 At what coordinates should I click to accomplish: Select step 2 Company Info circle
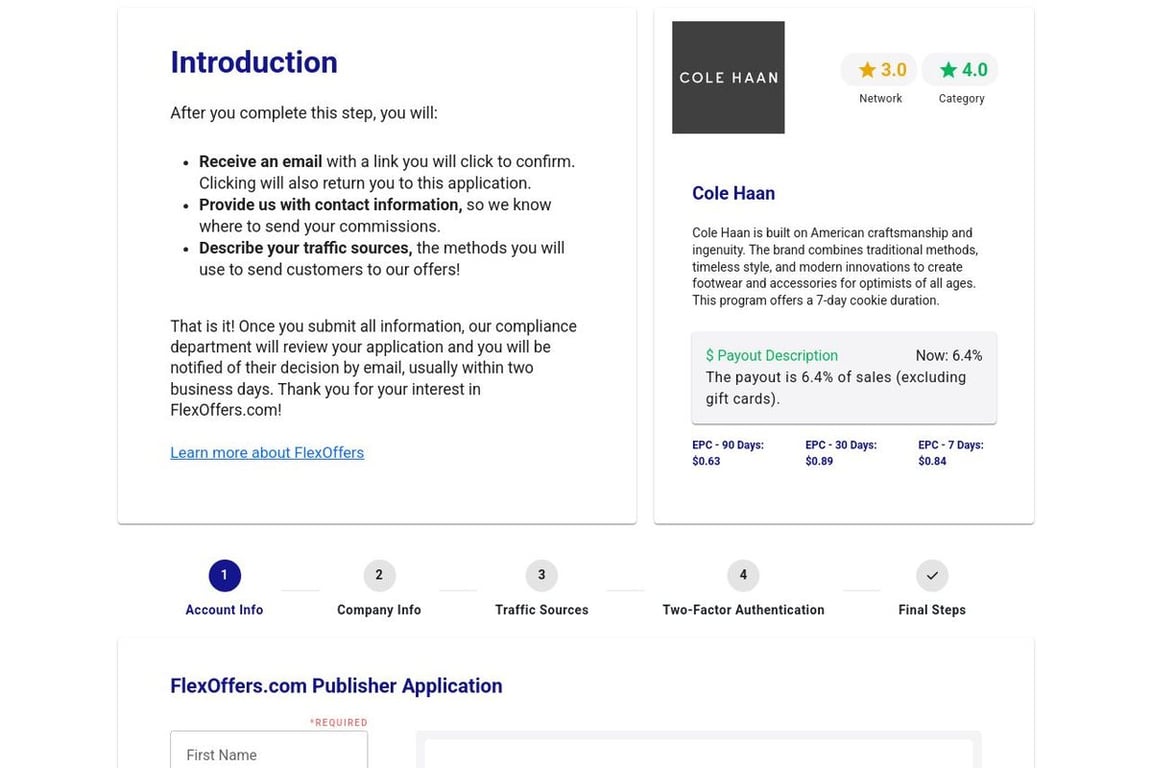click(379, 575)
